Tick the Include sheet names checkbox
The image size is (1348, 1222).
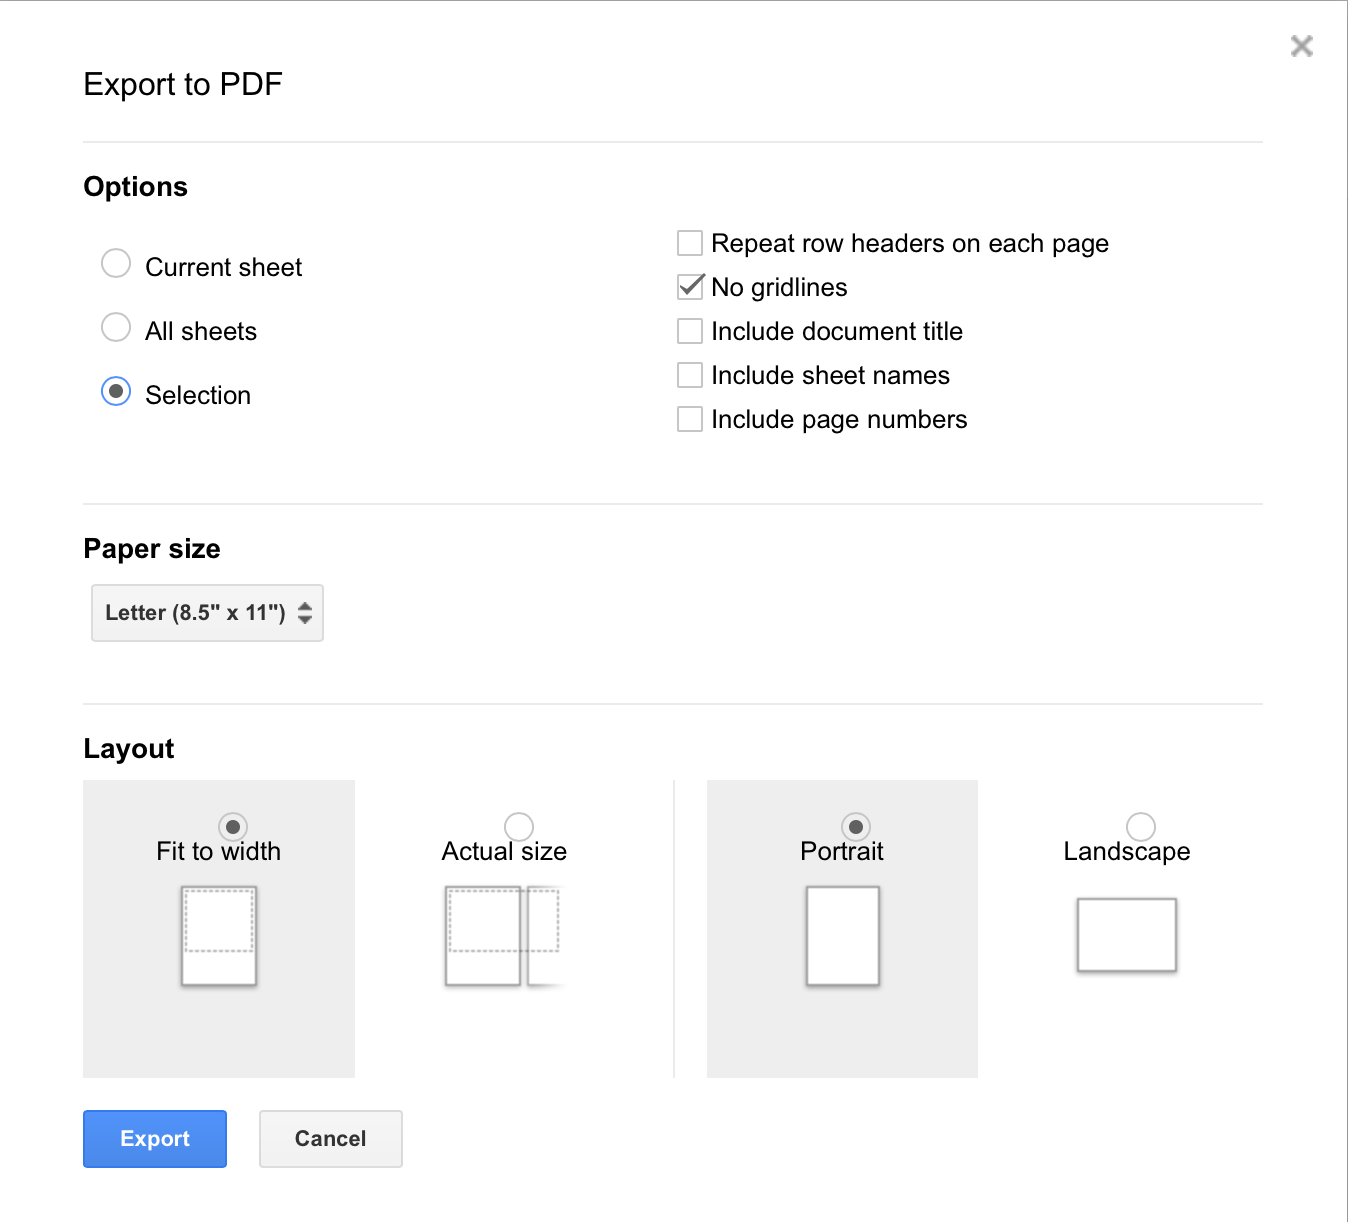click(690, 375)
